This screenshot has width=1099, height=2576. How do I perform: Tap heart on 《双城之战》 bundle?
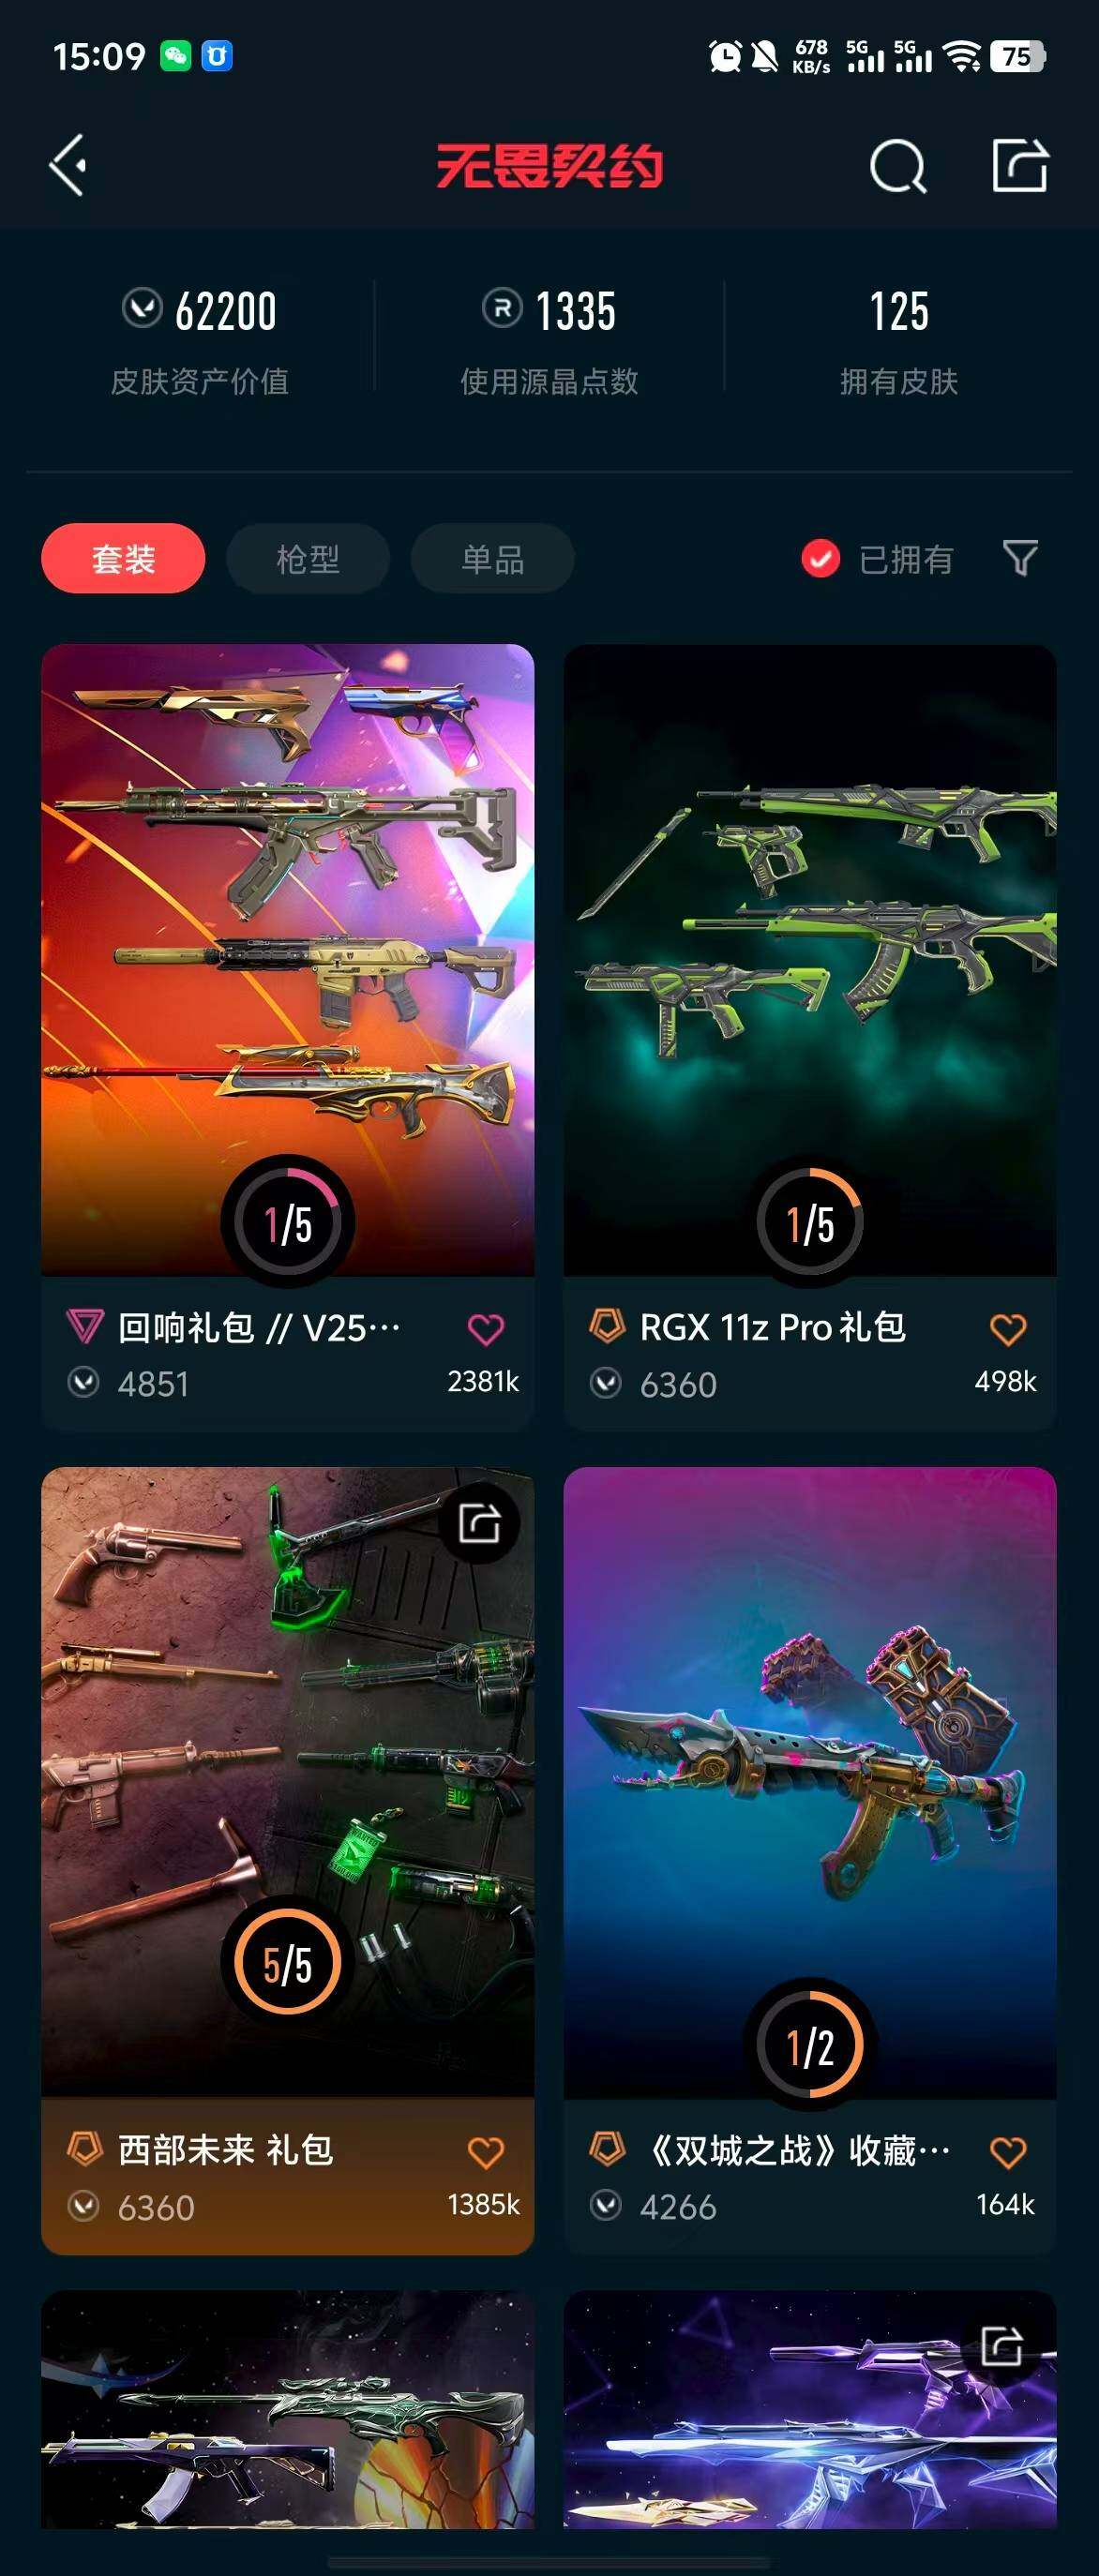(1008, 2152)
